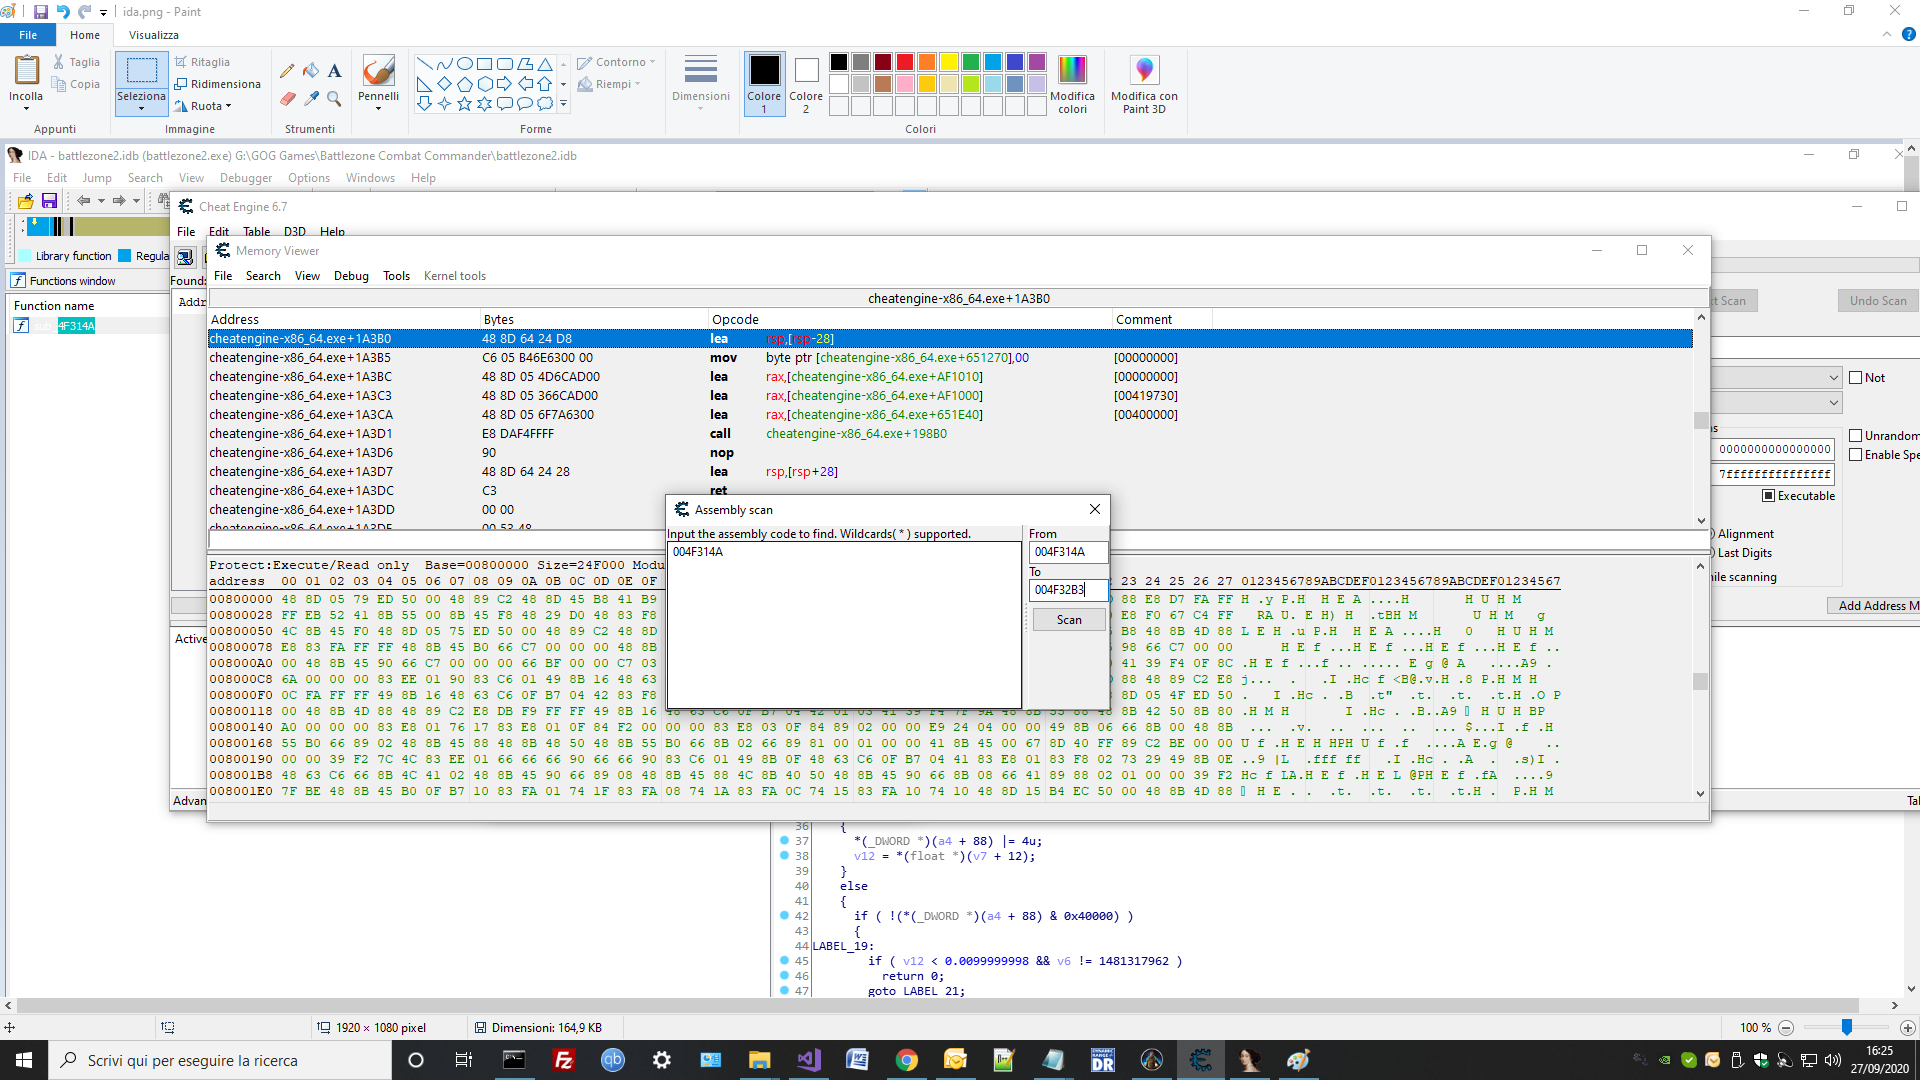Check the Unrandomizer option
This screenshot has height=1080, width=1920.
tap(1857, 436)
